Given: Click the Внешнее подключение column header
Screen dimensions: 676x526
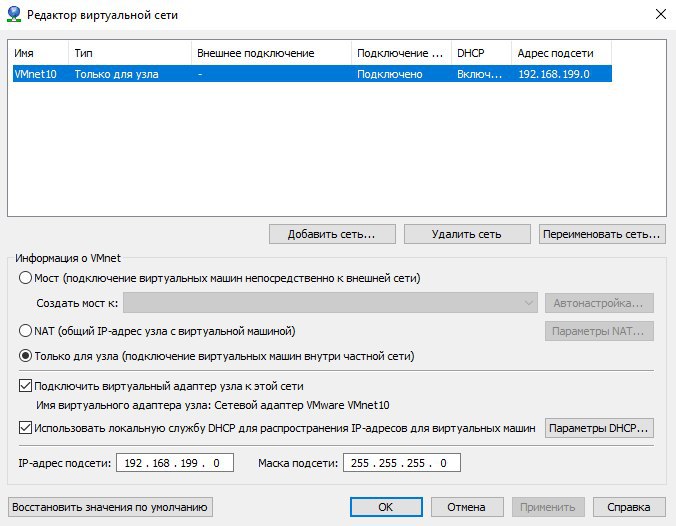Looking at the screenshot, I should [271, 53].
